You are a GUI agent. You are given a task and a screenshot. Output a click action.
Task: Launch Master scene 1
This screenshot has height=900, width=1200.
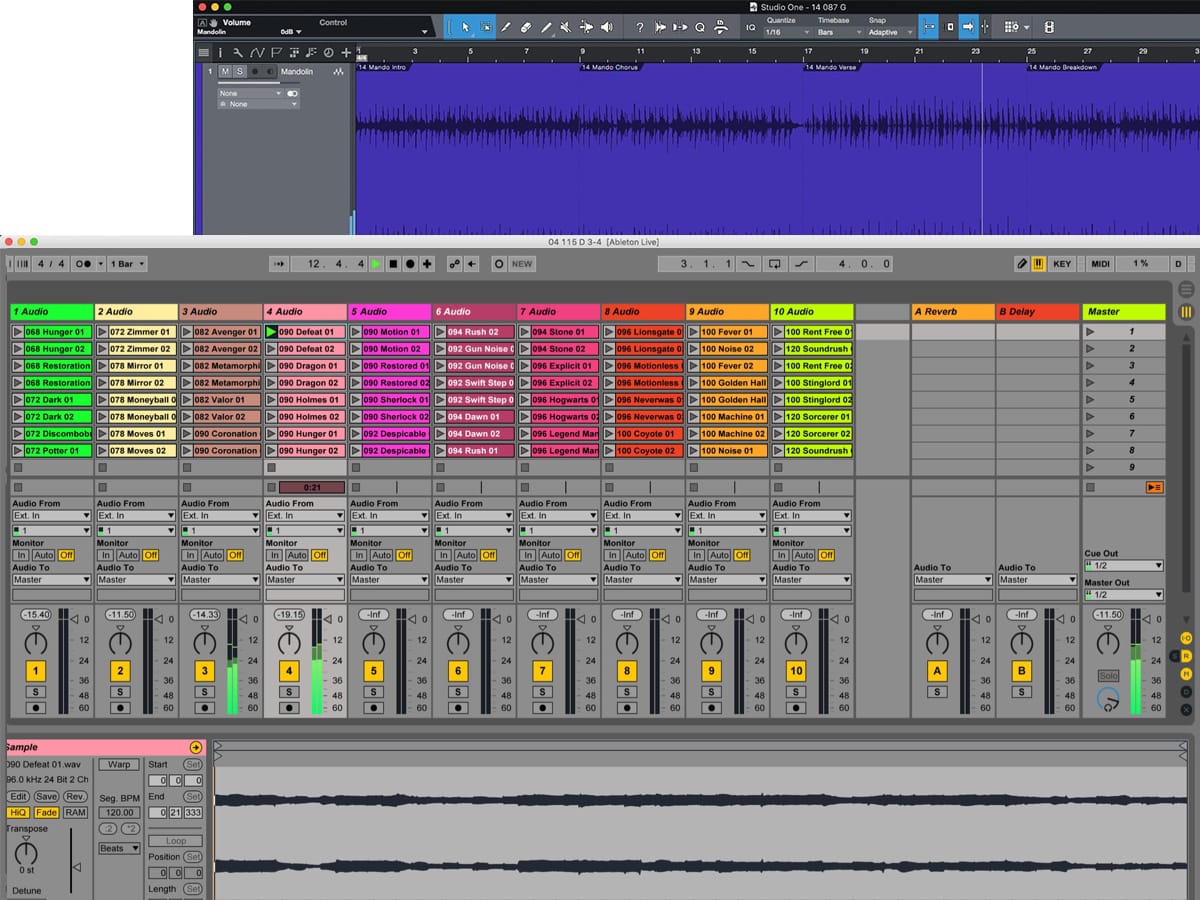pyautogui.click(x=1091, y=332)
